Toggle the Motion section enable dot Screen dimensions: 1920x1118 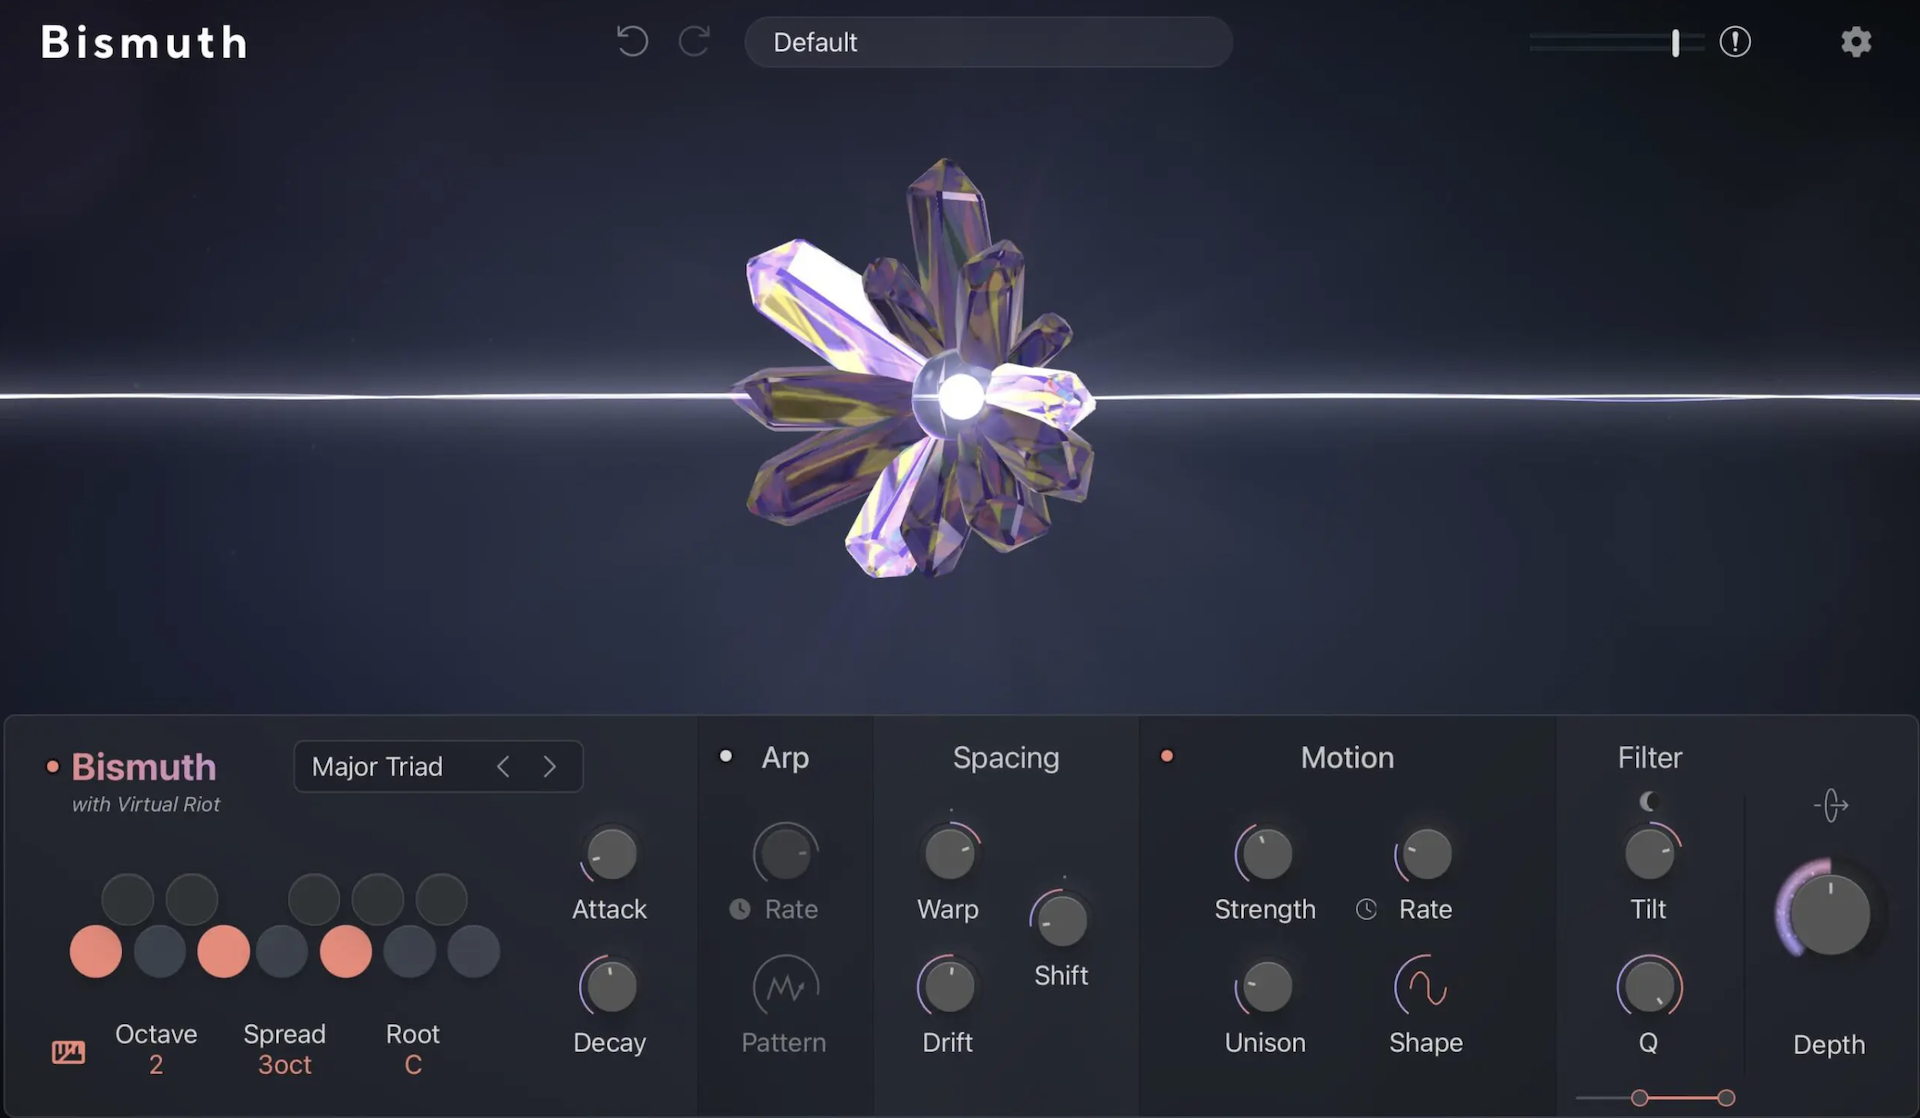click(x=1166, y=756)
